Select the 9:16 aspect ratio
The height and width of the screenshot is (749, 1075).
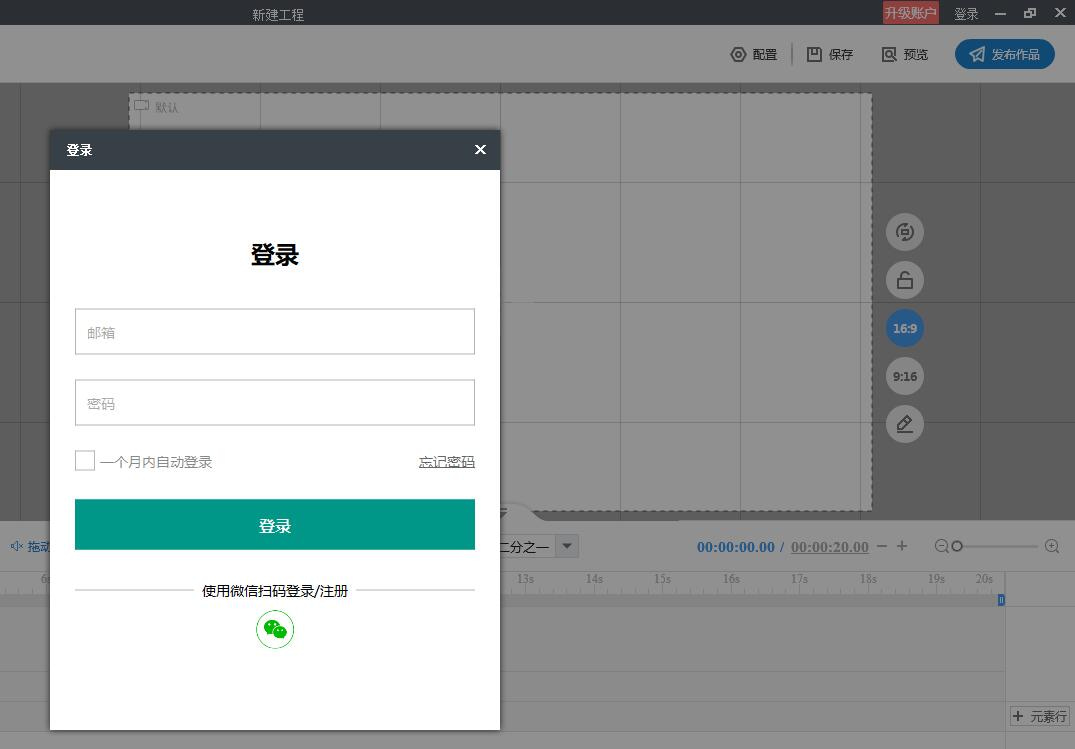[x=905, y=377]
